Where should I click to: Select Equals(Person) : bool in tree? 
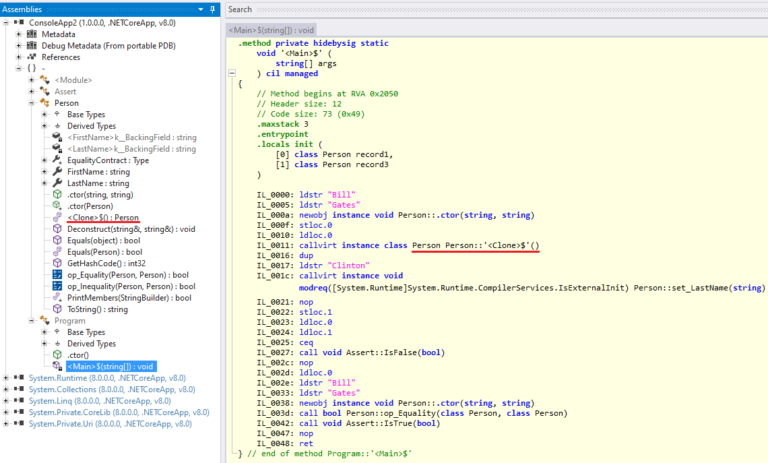click(104, 252)
